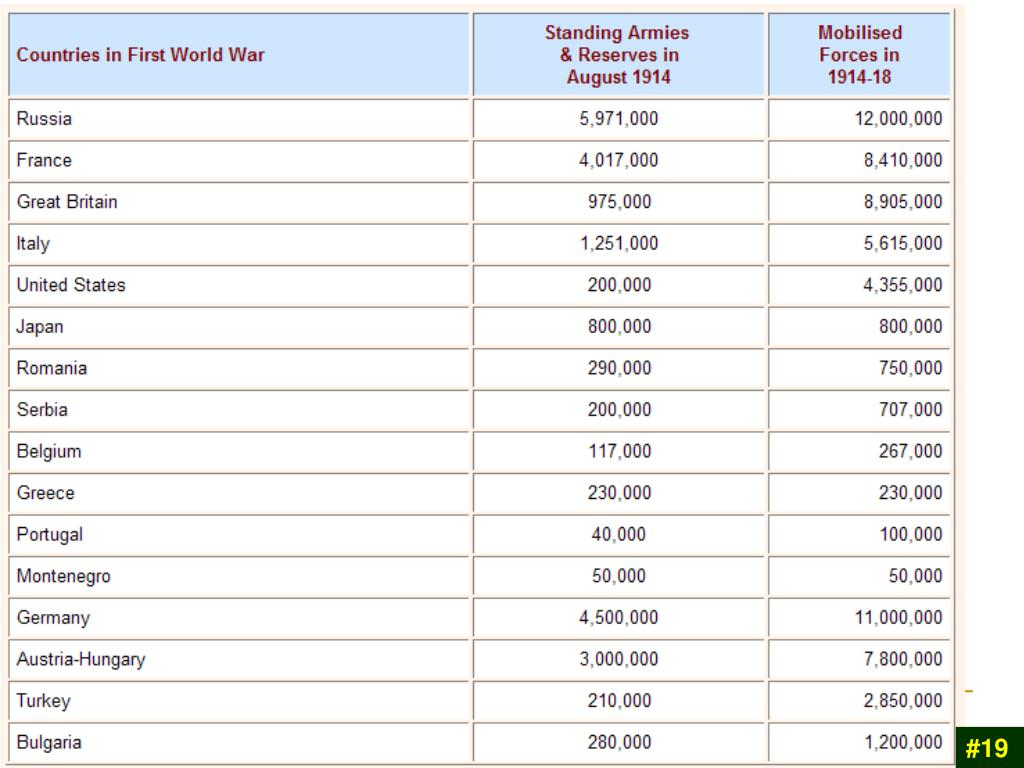Click the Serbia row label
Viewport: 1024px width, 768px height.
pos(42,409)
